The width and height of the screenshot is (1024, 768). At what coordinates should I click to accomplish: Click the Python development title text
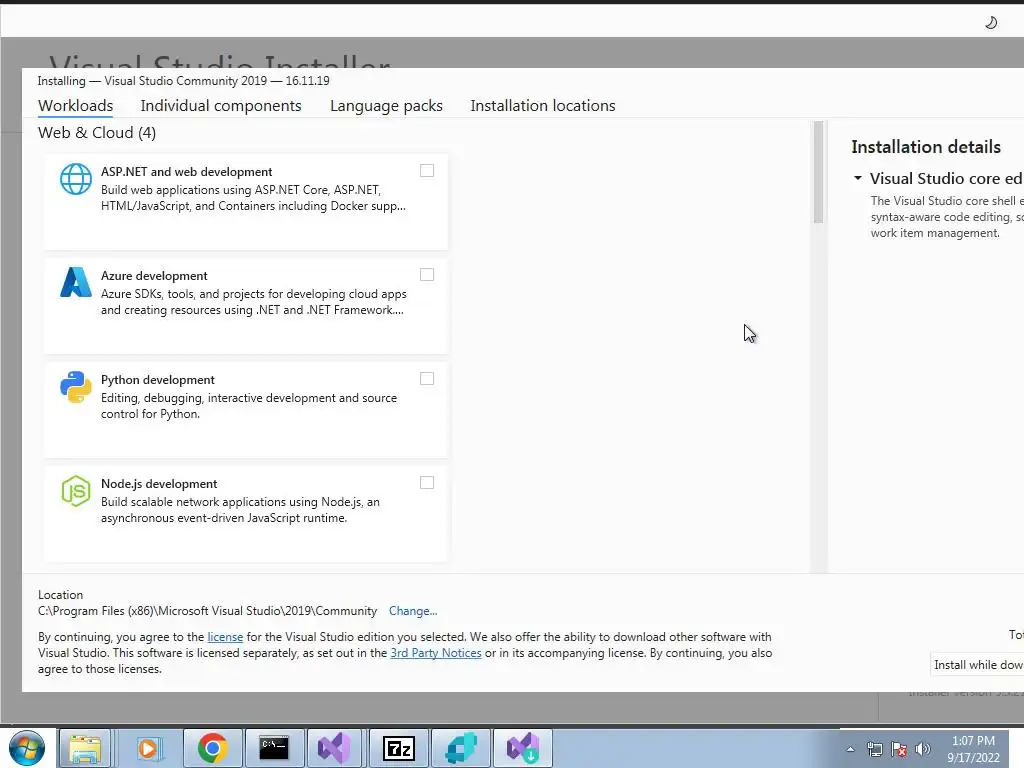tap(157, 380)
